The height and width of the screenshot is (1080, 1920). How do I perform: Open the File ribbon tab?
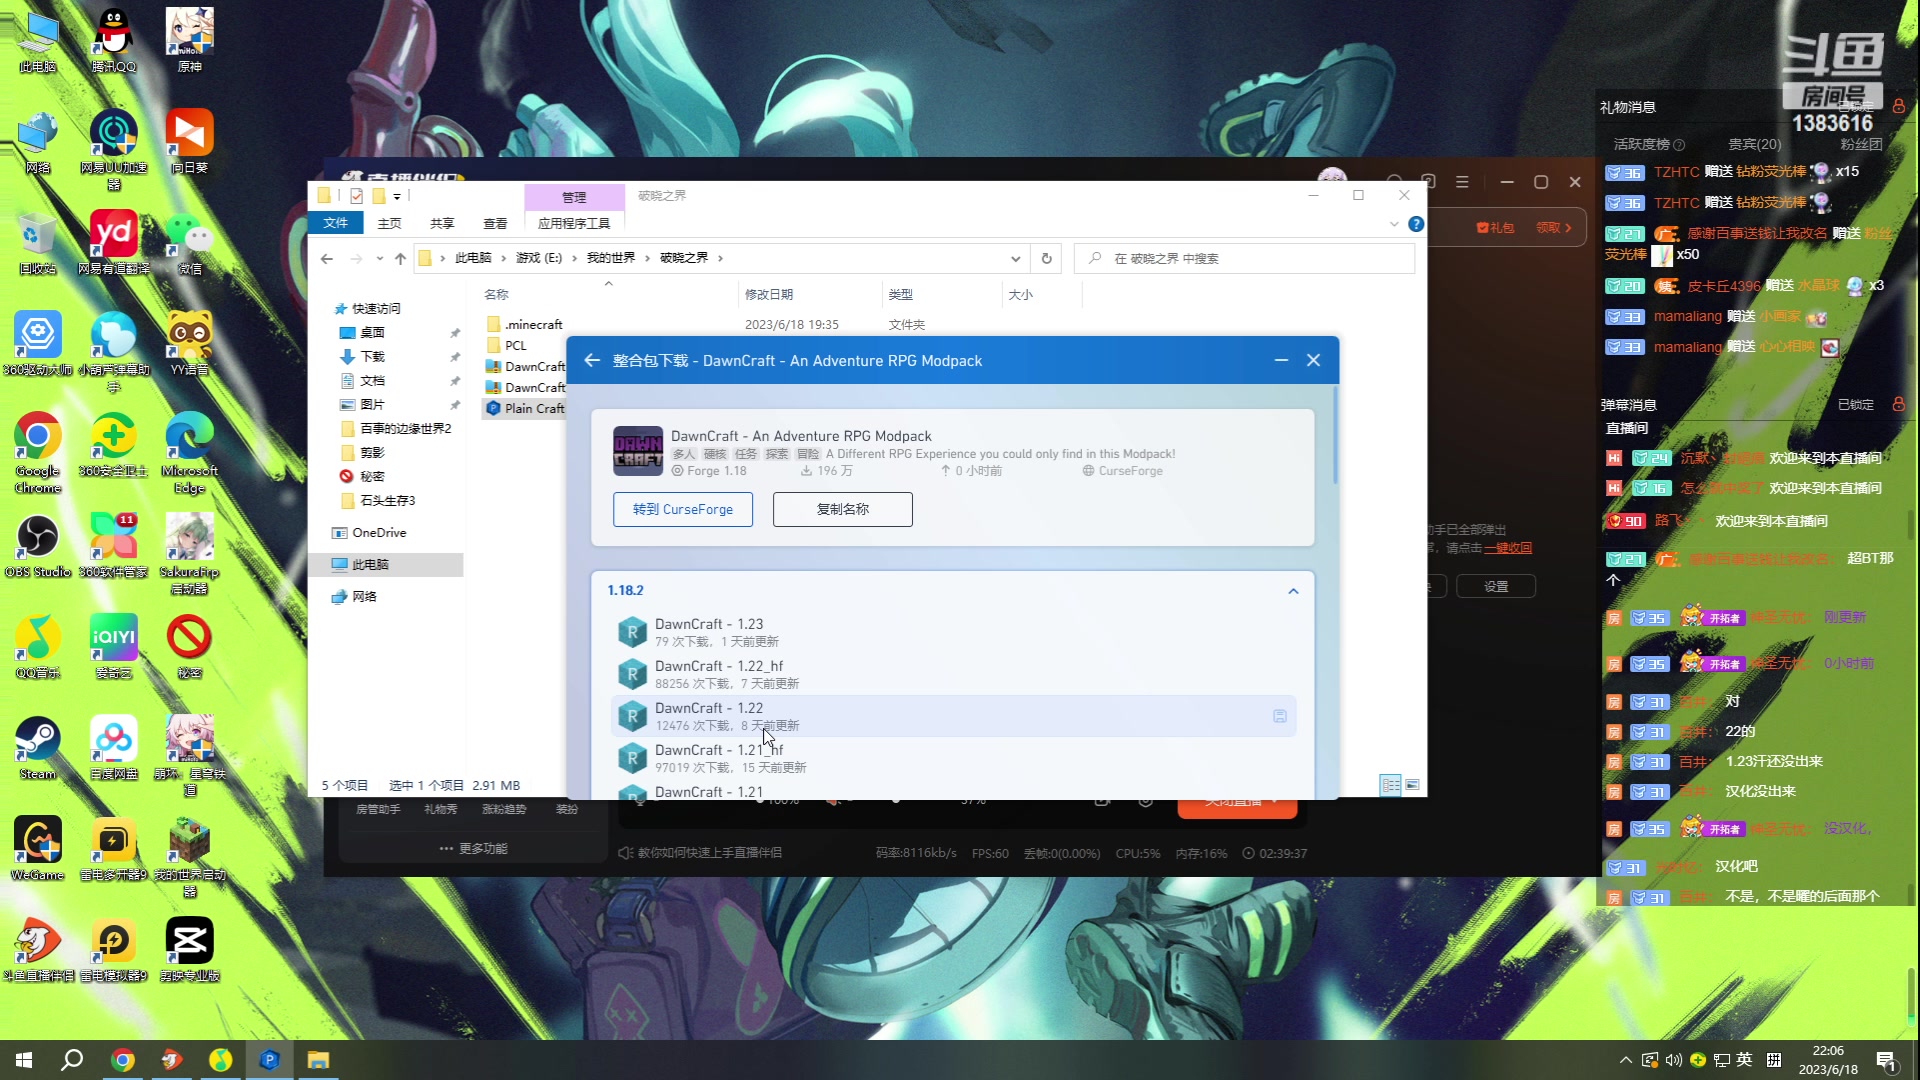pos(336,223)
